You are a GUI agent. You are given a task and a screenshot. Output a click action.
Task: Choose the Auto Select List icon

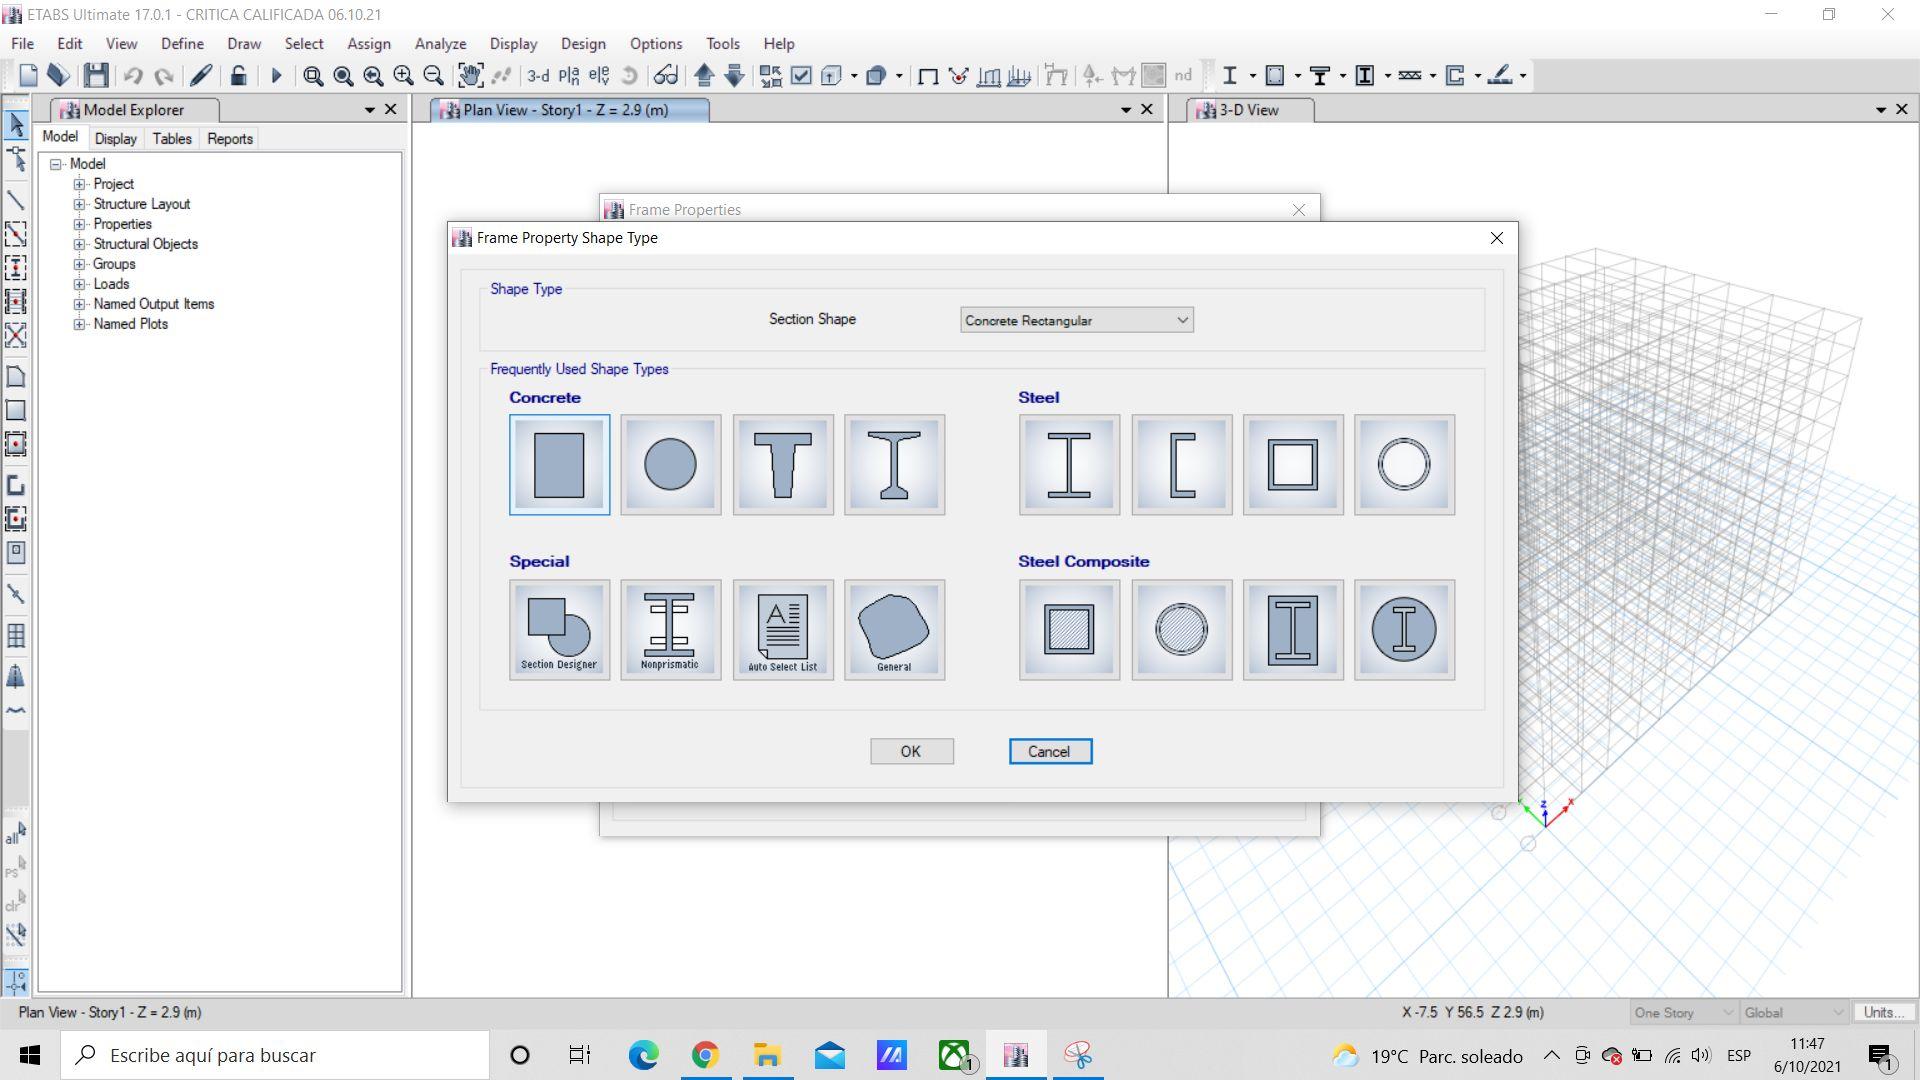pos(782,630)
